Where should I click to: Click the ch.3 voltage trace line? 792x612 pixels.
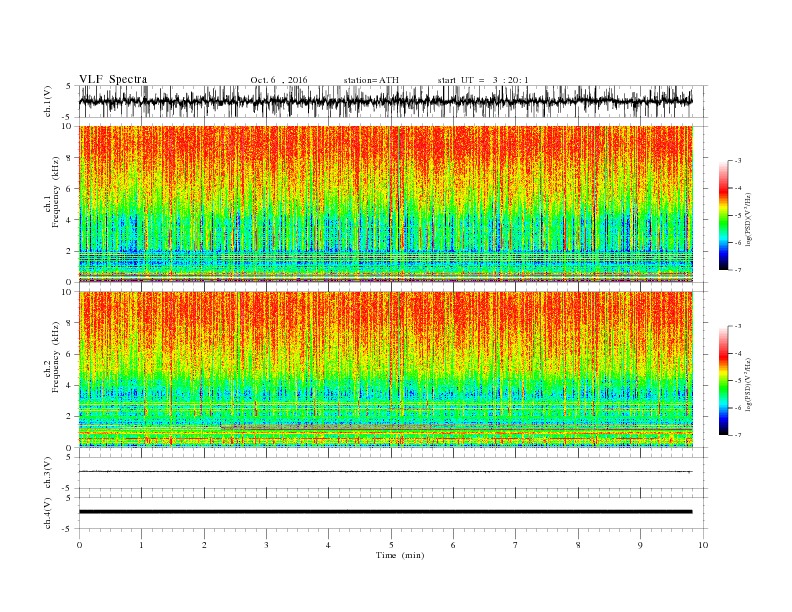coord(385,472)
